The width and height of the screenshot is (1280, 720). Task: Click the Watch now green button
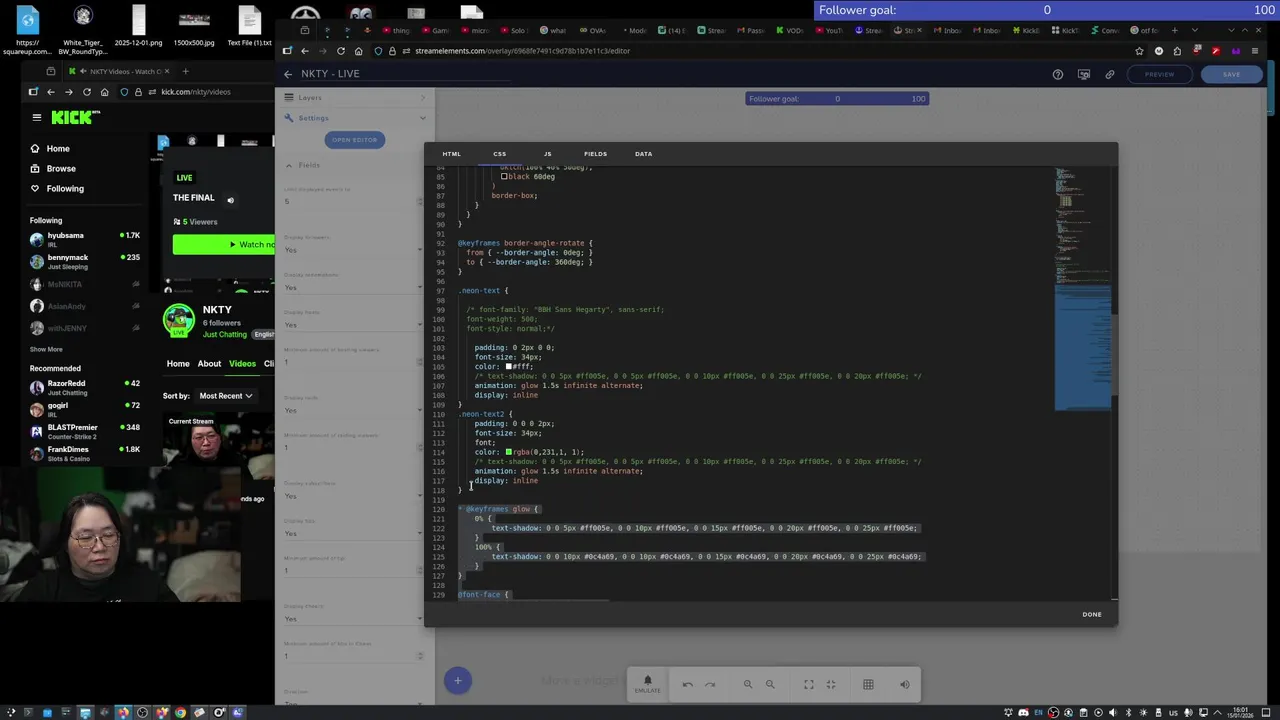[x=224, y=244]
